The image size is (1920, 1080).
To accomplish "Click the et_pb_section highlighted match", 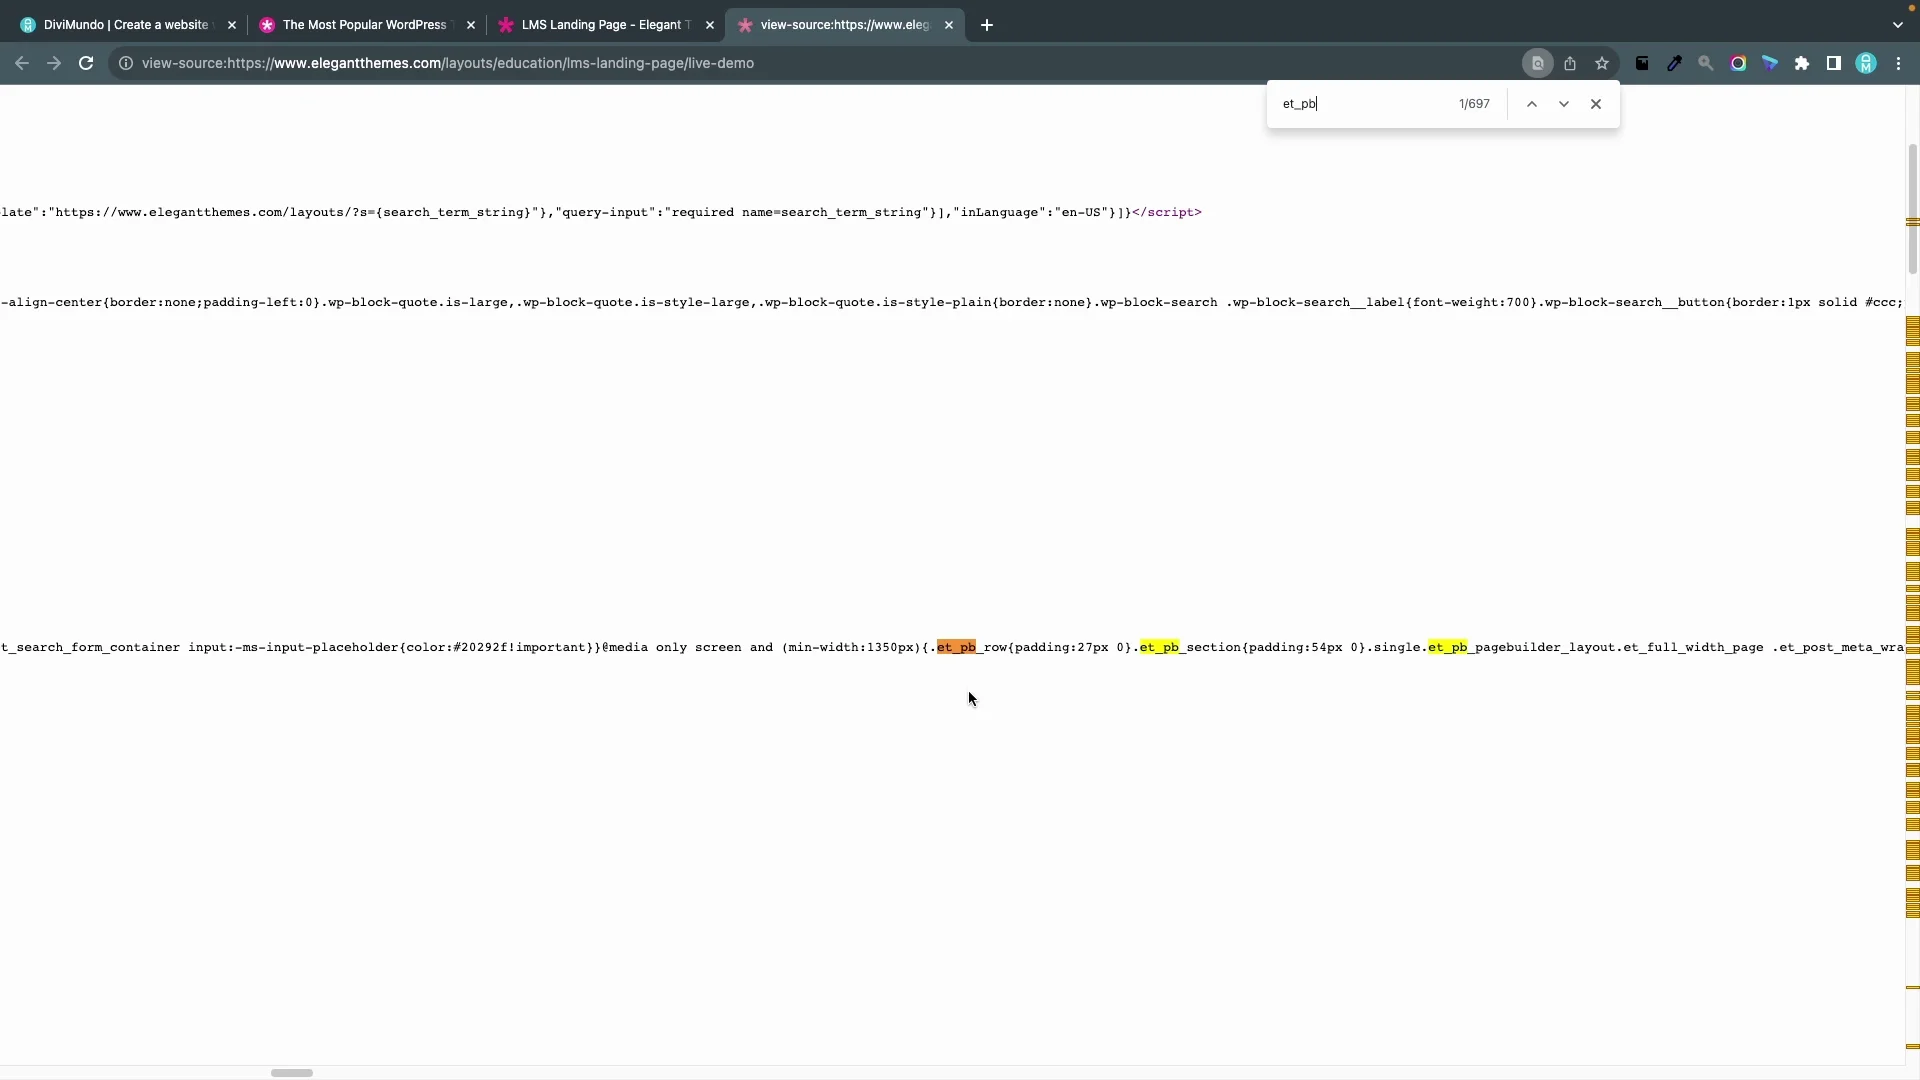I will click(1159, 647).
